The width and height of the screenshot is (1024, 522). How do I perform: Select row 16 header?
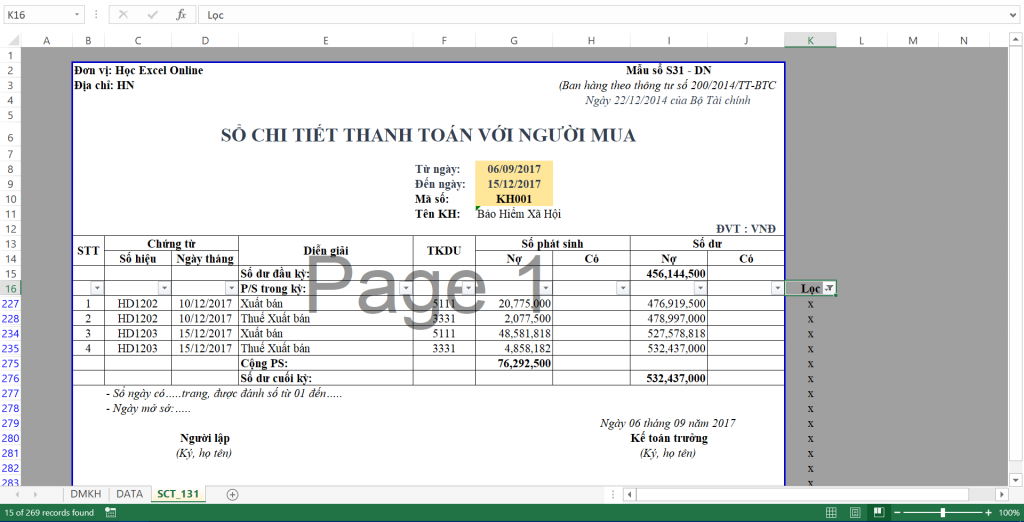(x=10, y=288)
